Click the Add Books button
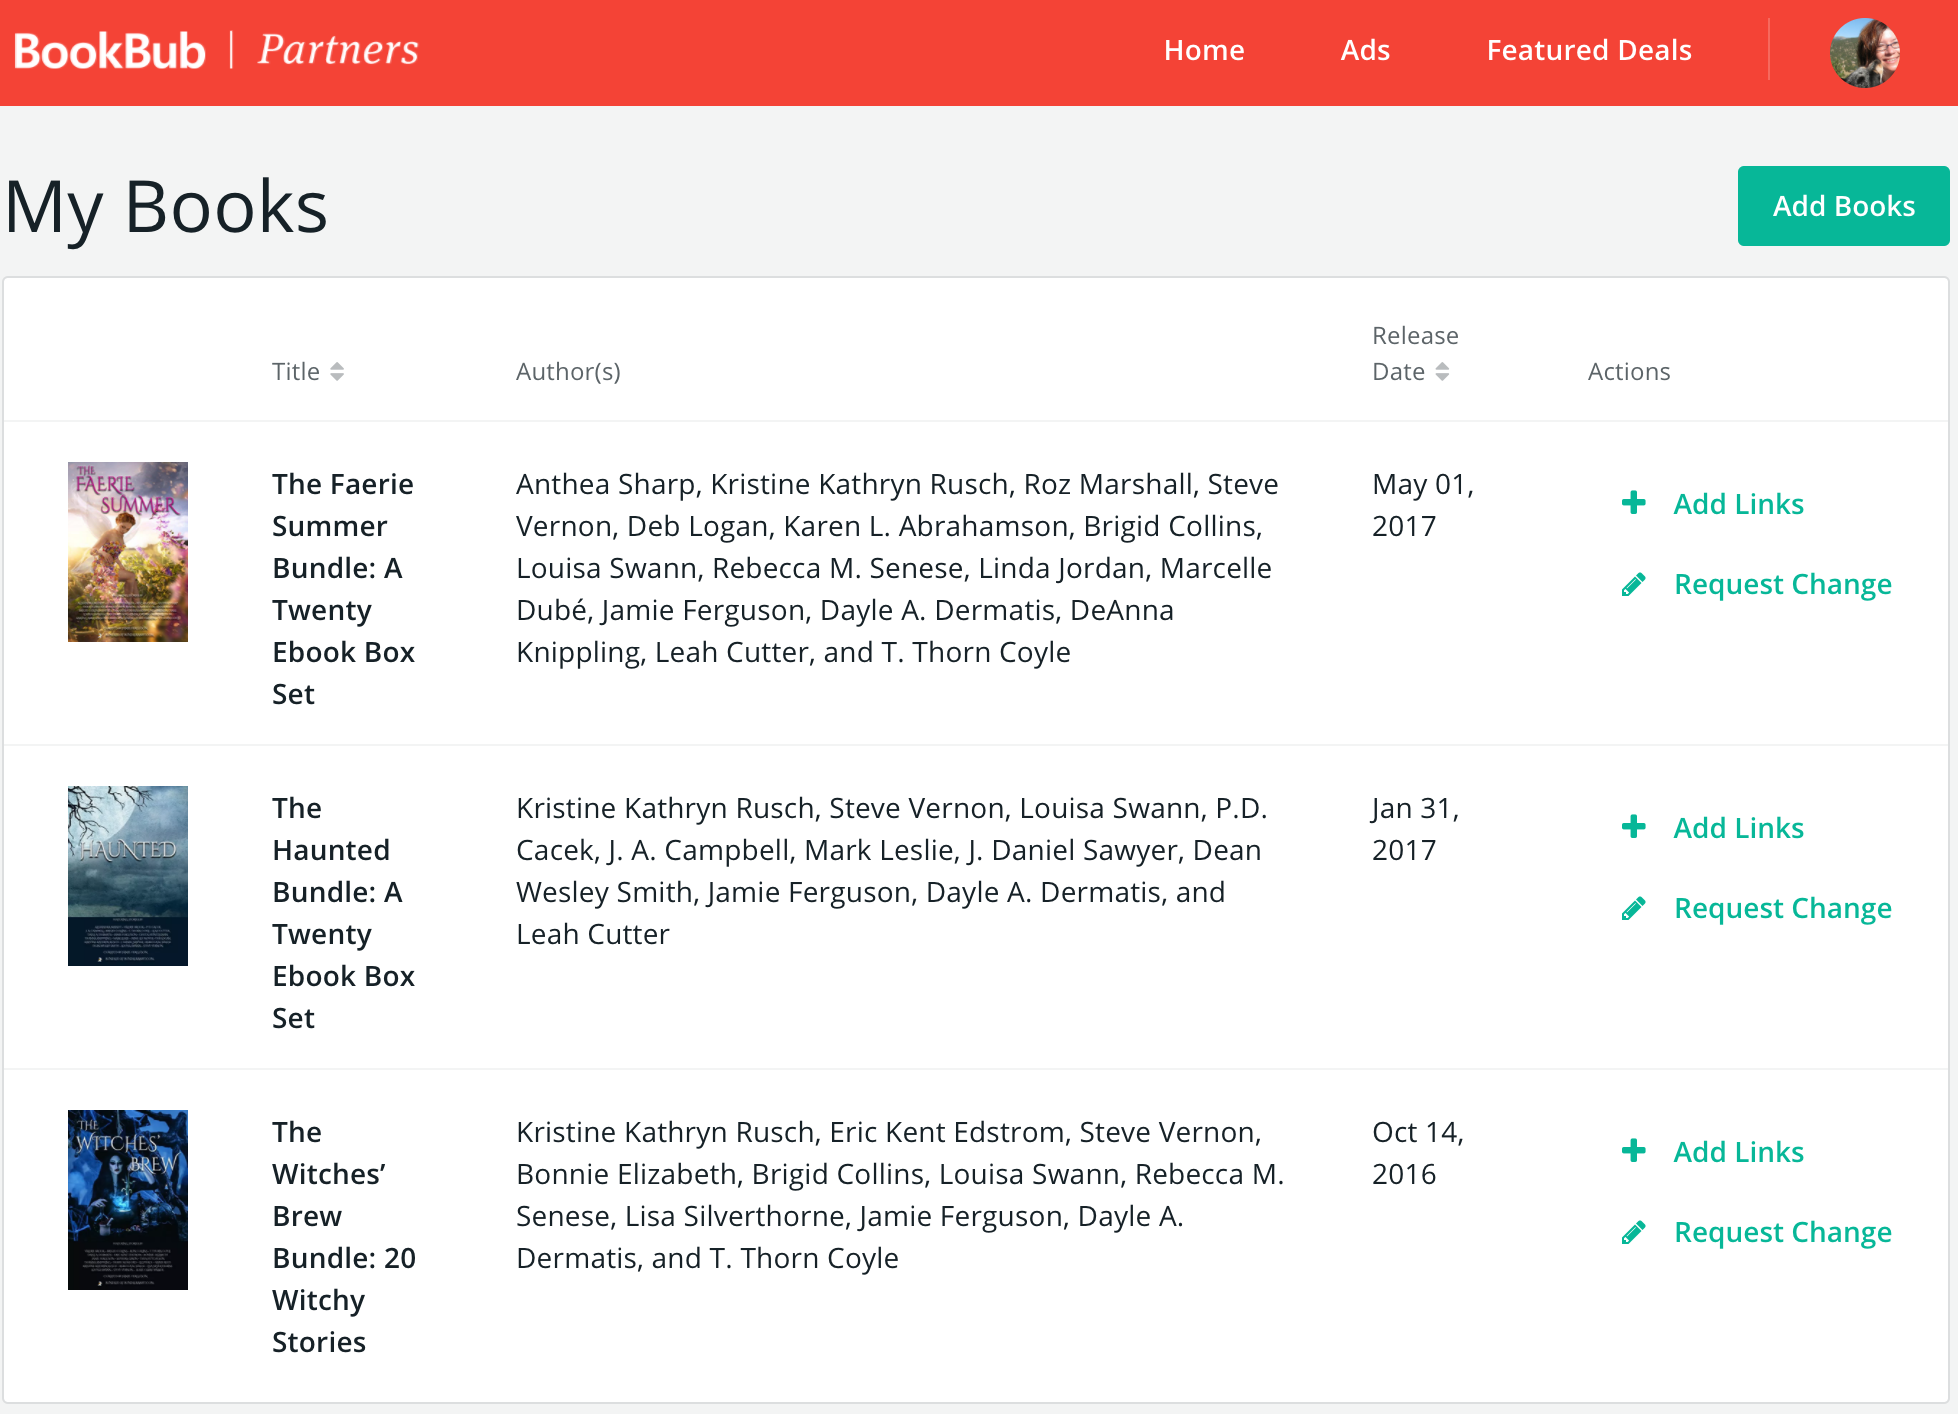 [1843, 206]
